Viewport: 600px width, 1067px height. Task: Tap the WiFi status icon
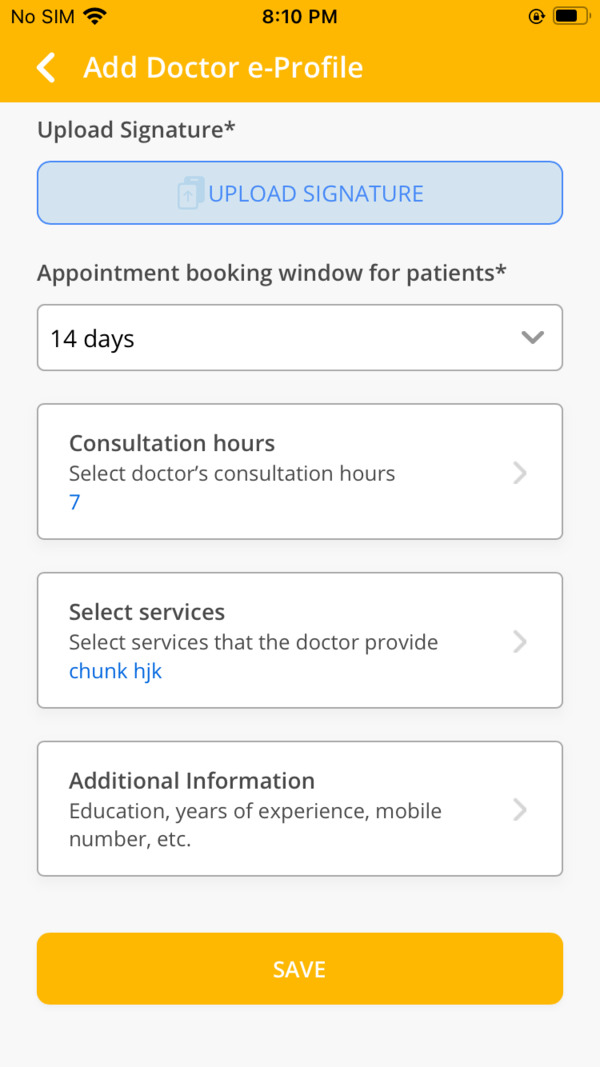coord(95,16)
